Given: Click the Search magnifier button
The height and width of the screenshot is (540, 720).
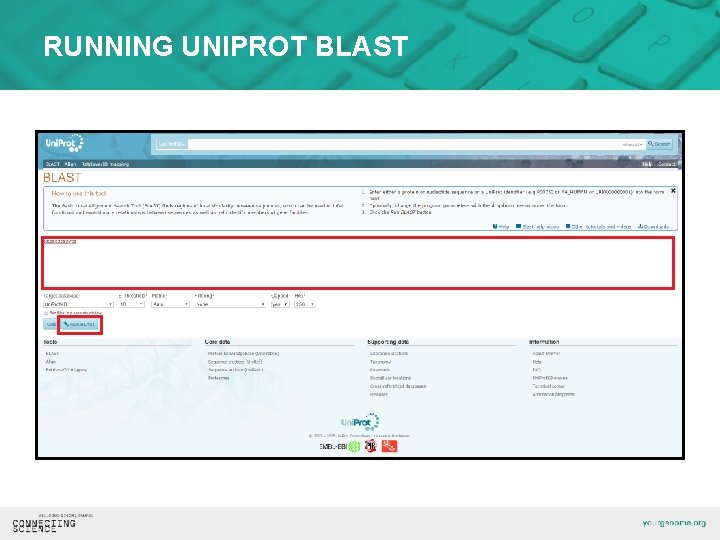Looking at the screenshot, I should point(659,144).
